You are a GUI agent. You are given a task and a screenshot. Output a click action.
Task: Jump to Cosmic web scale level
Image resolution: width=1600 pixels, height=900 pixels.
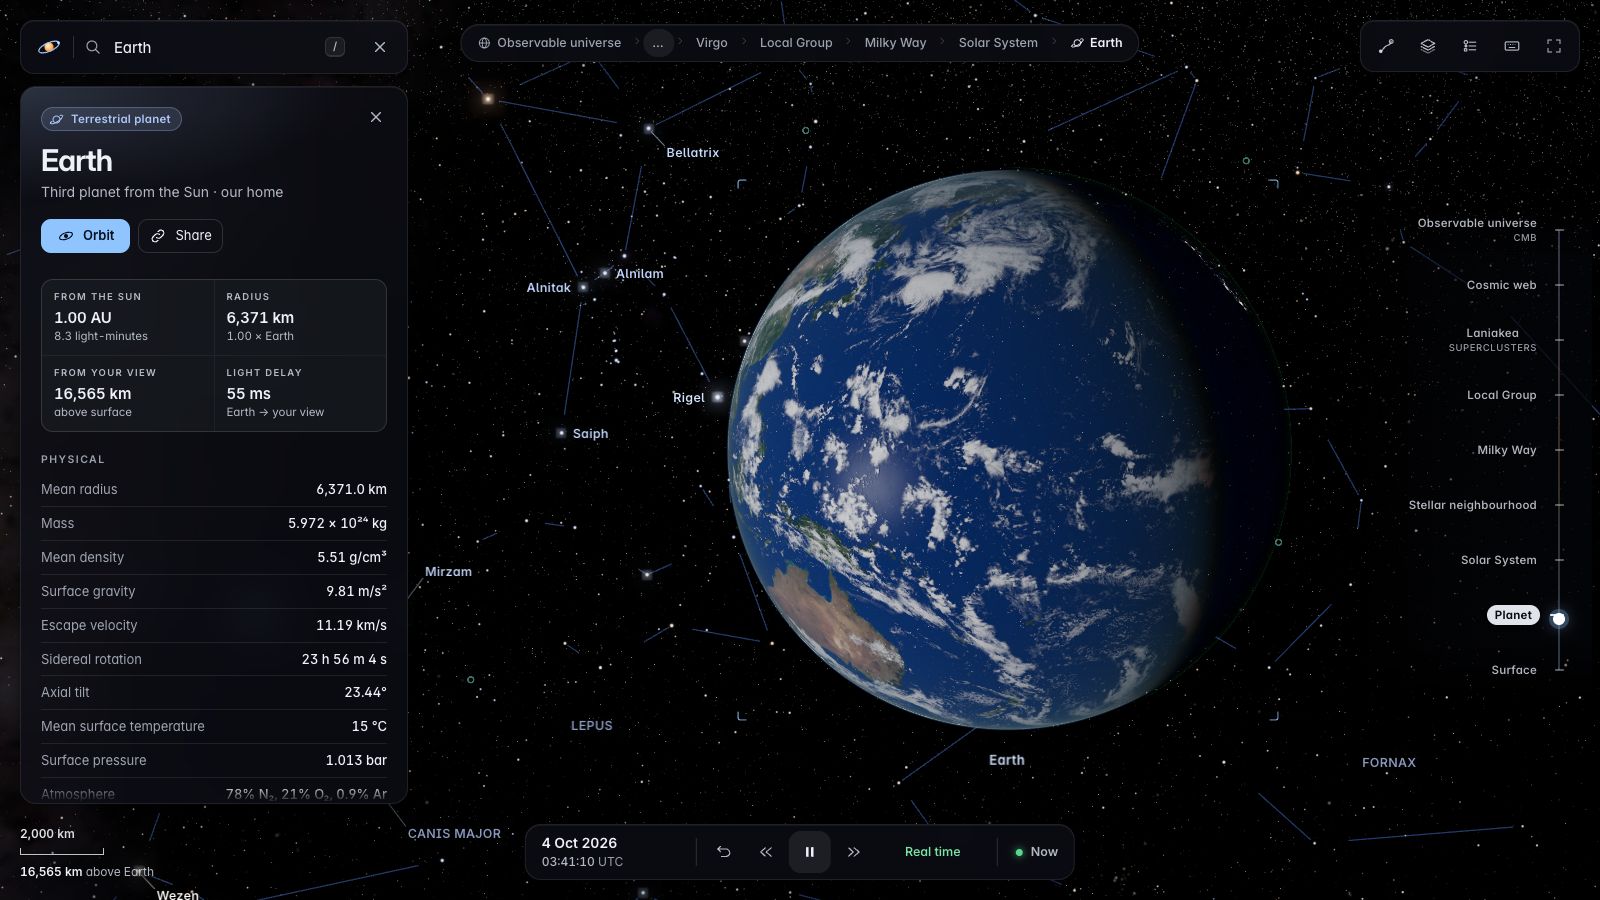click(1501, 285)
